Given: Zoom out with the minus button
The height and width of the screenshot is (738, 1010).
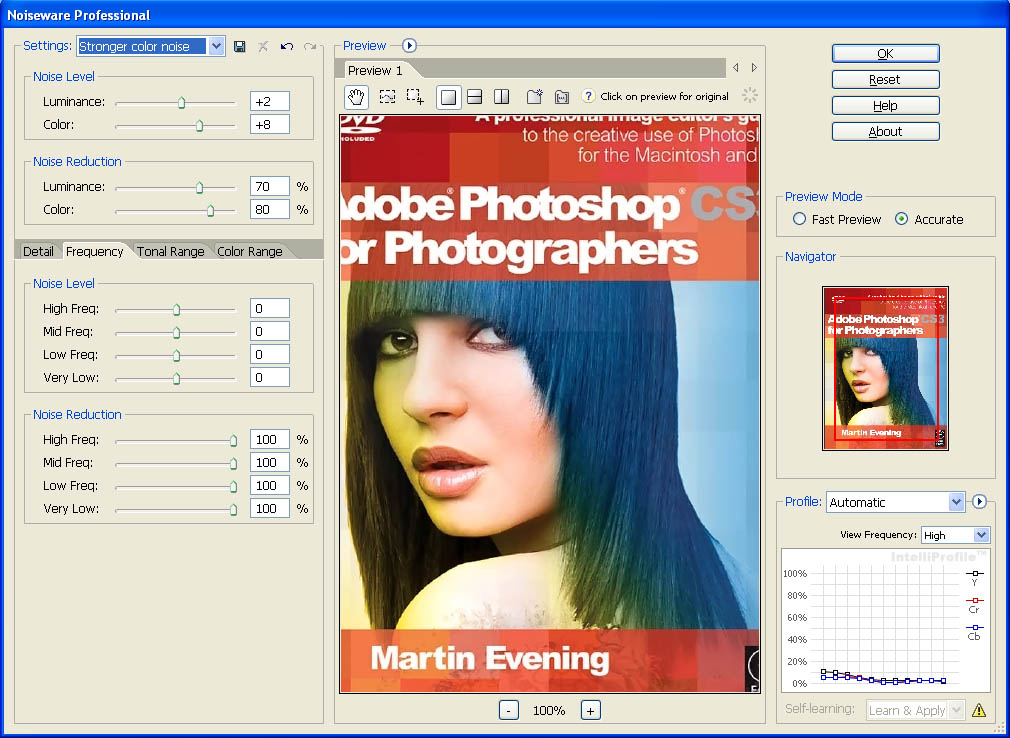Looking at the screenshot, I should [x=509, y=710].
